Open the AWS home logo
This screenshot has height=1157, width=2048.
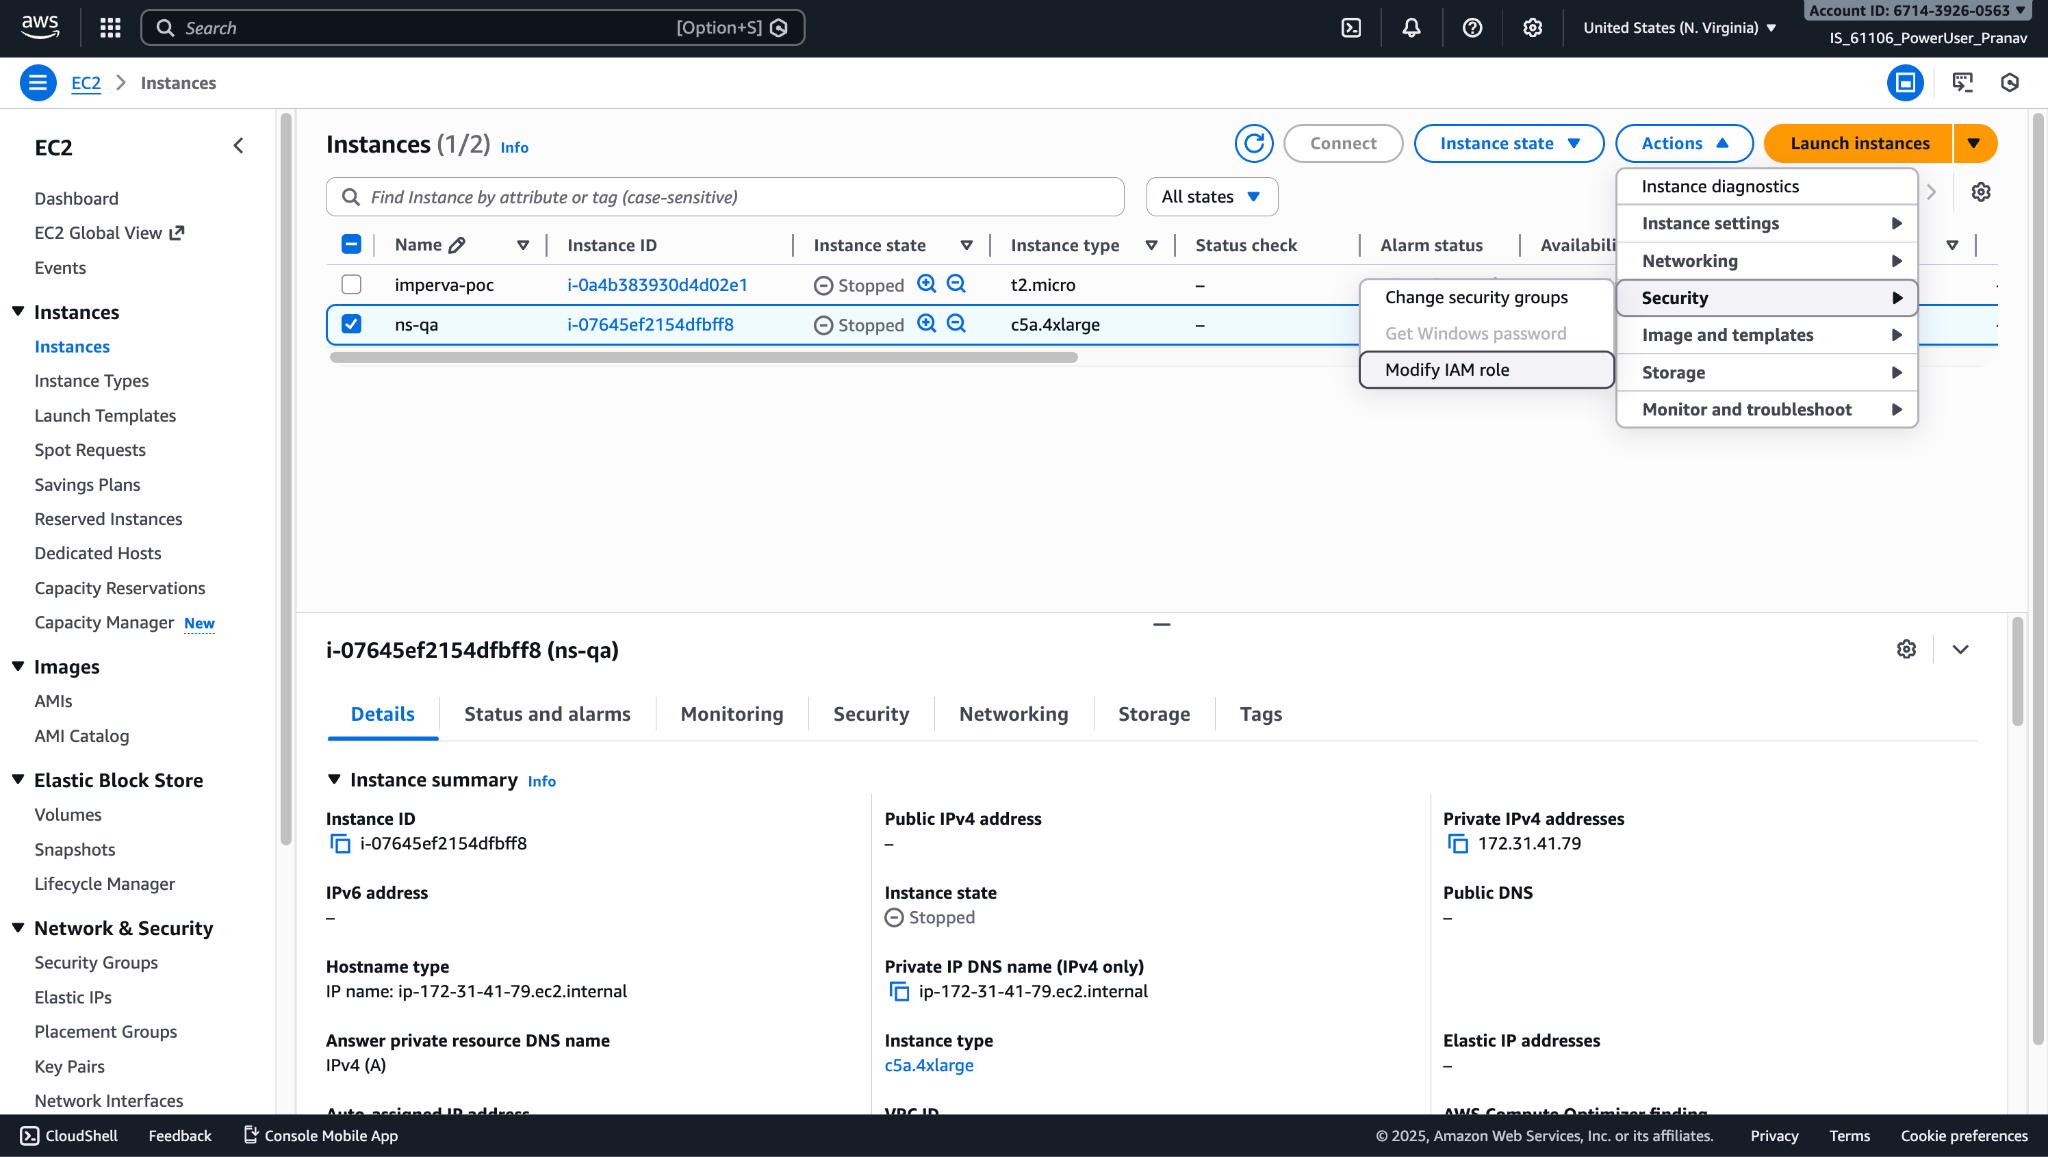point(40,27)
